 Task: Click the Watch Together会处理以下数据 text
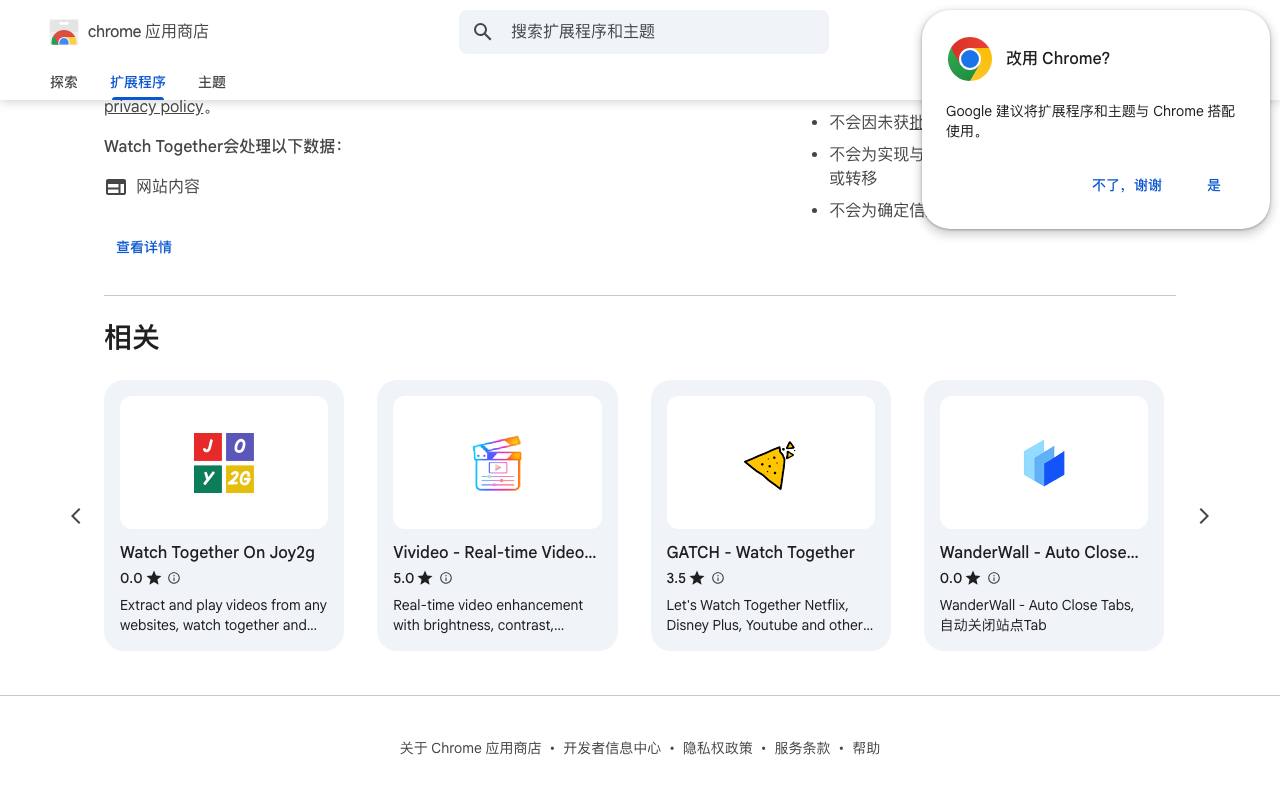click(x=223, y=147)
